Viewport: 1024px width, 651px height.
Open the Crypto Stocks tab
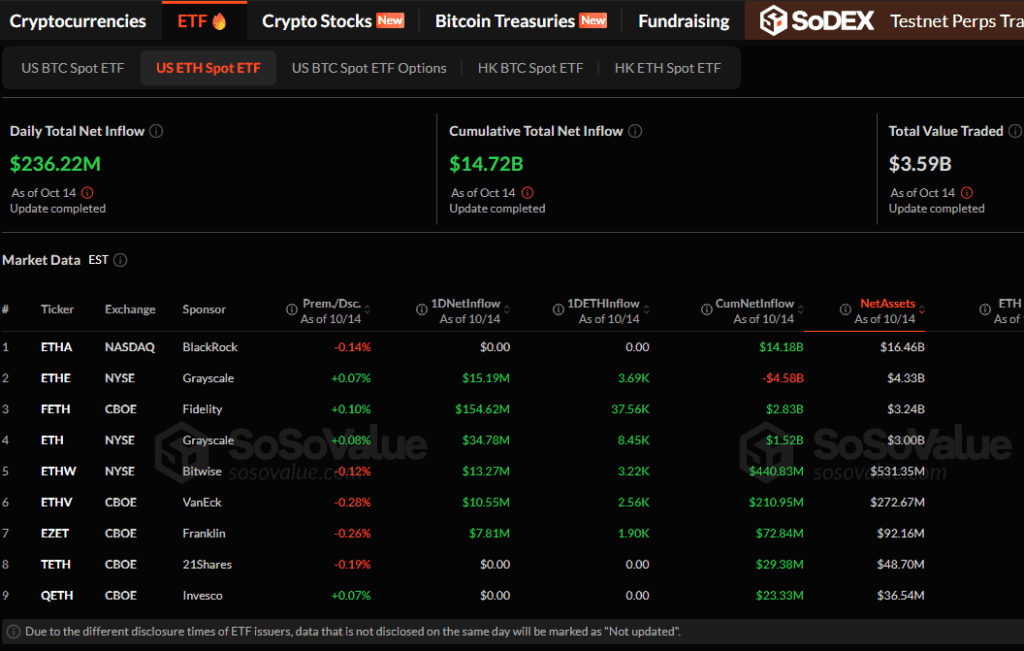click(x=332, y=21)
